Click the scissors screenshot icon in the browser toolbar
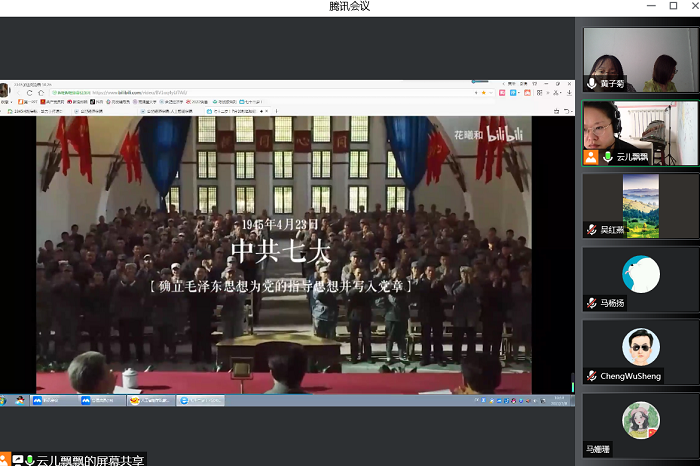Viewport: 700px width, 466px height. [556, 93]
